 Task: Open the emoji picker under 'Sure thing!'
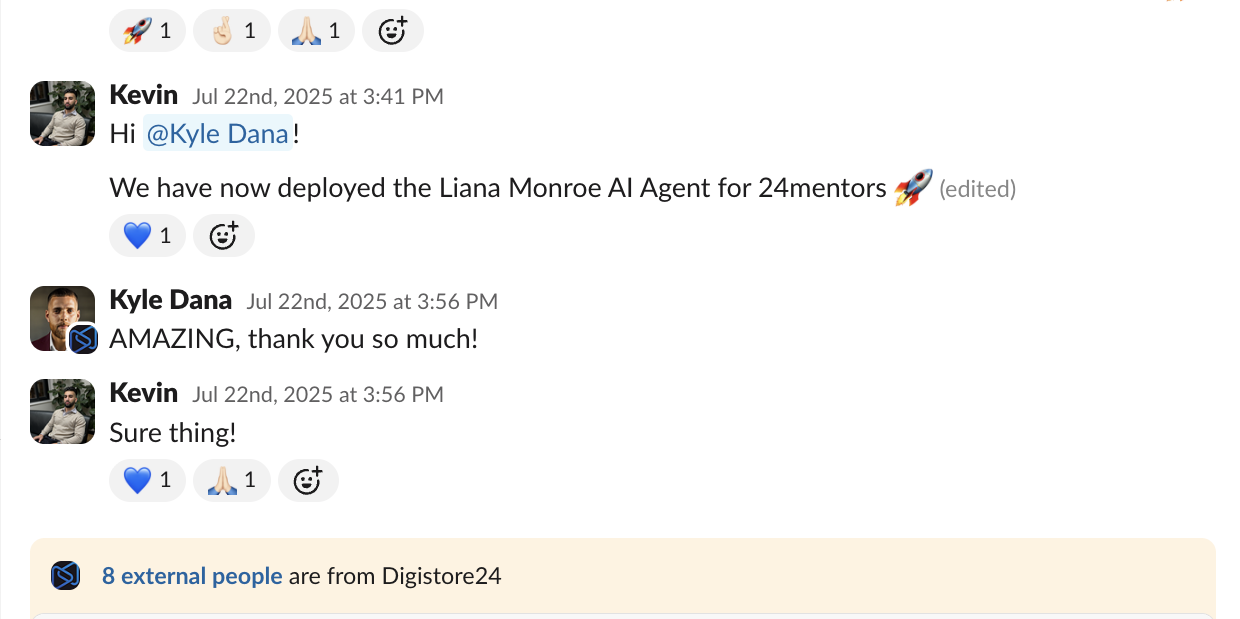click(308, 480)
